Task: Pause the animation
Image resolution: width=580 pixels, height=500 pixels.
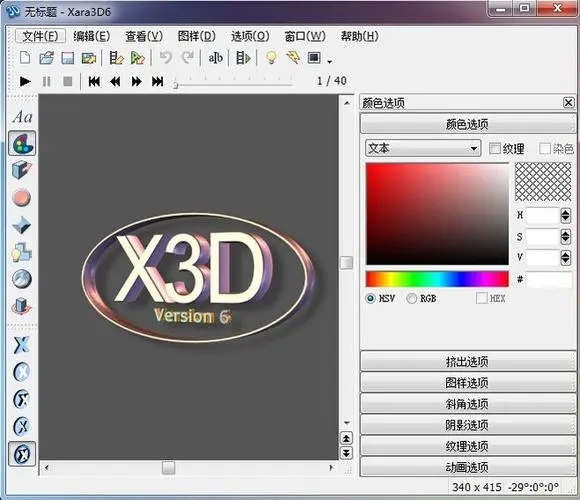Action: (47, 81)
